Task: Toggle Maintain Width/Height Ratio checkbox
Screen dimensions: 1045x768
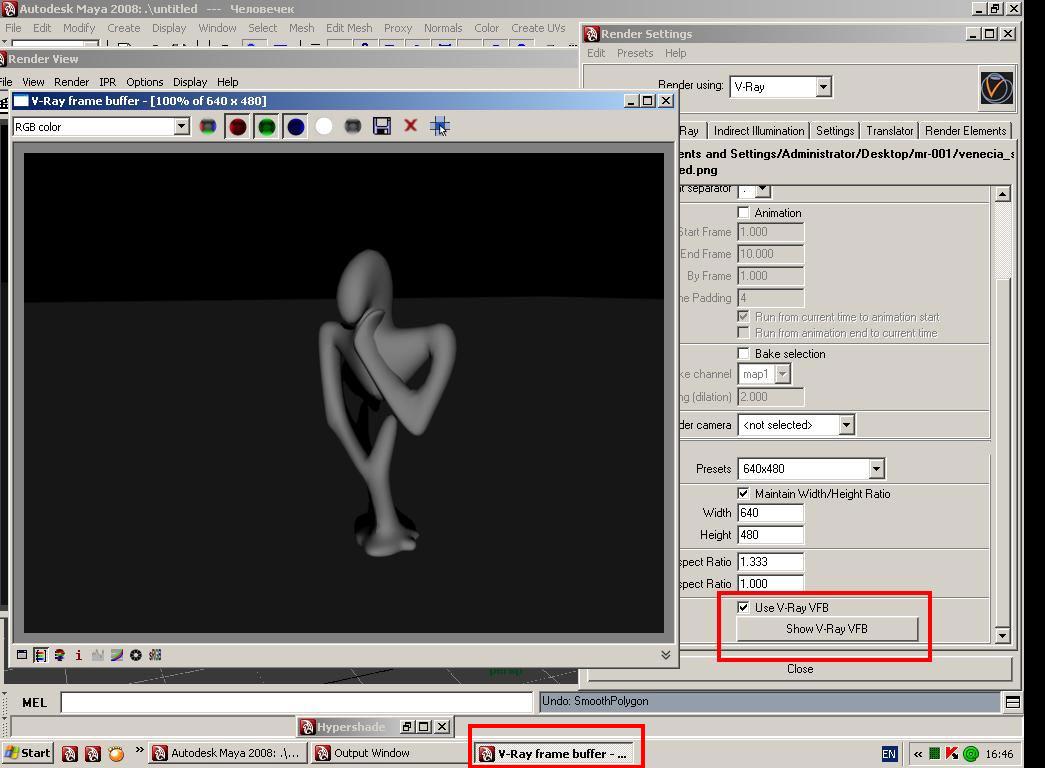Action: 743,493
